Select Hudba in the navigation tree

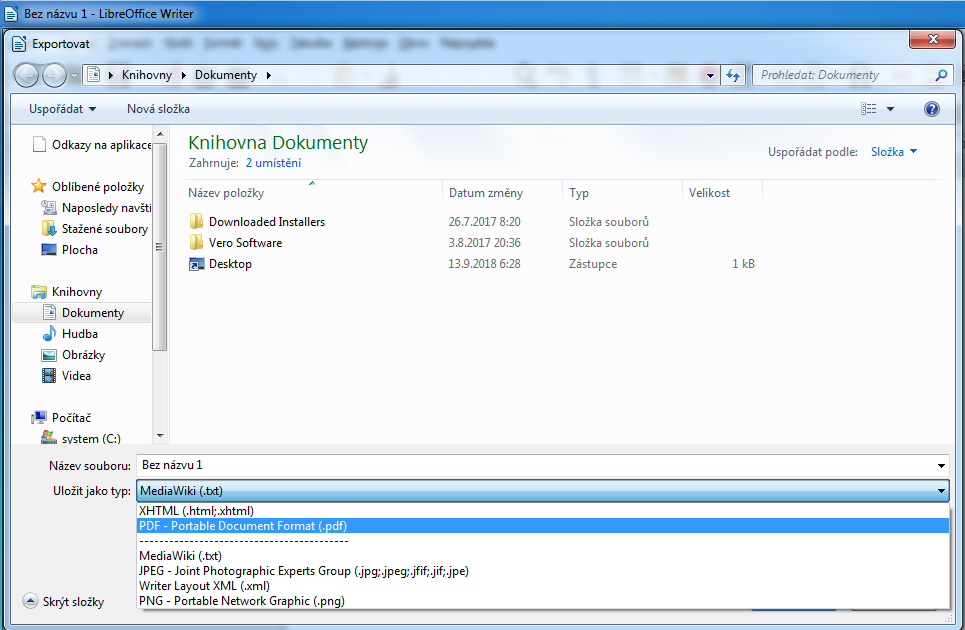[80, 334]
